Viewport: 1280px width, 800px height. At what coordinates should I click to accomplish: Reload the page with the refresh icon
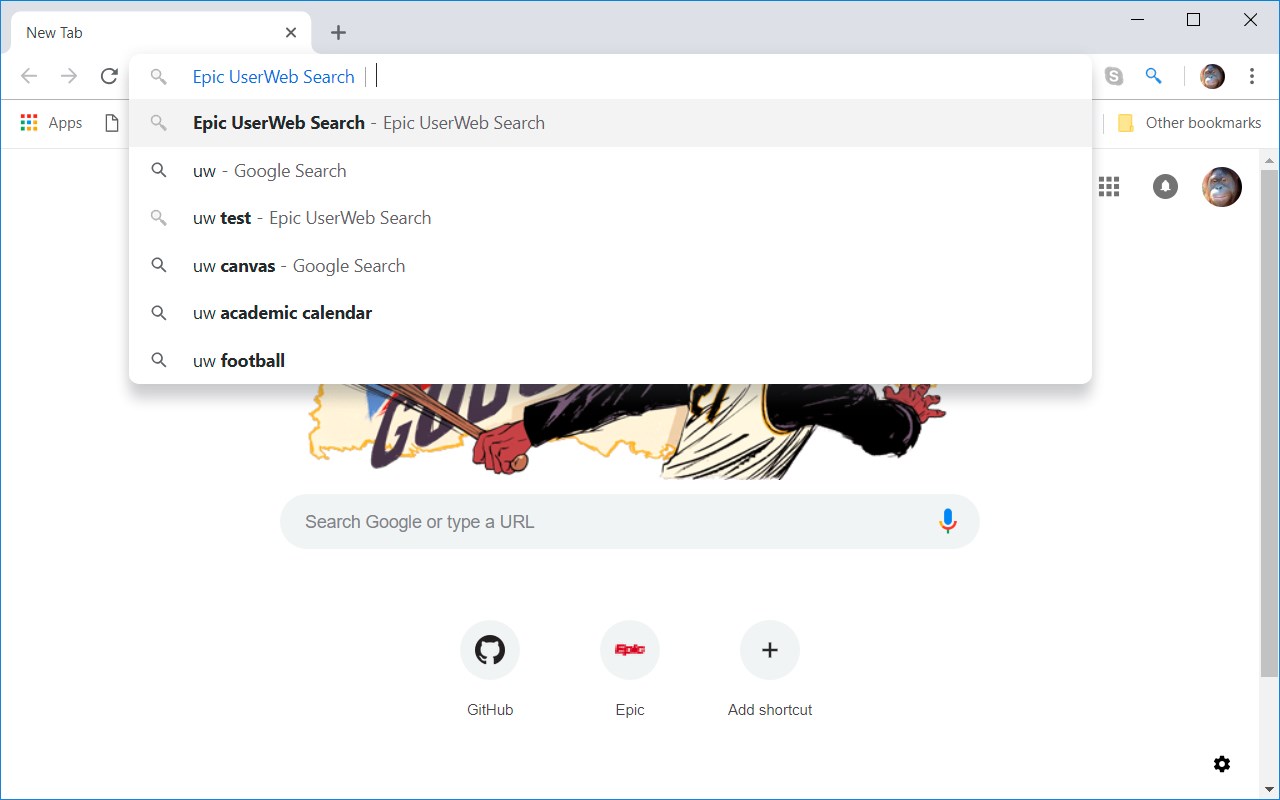pyautogui.click(x=109, y=76)
